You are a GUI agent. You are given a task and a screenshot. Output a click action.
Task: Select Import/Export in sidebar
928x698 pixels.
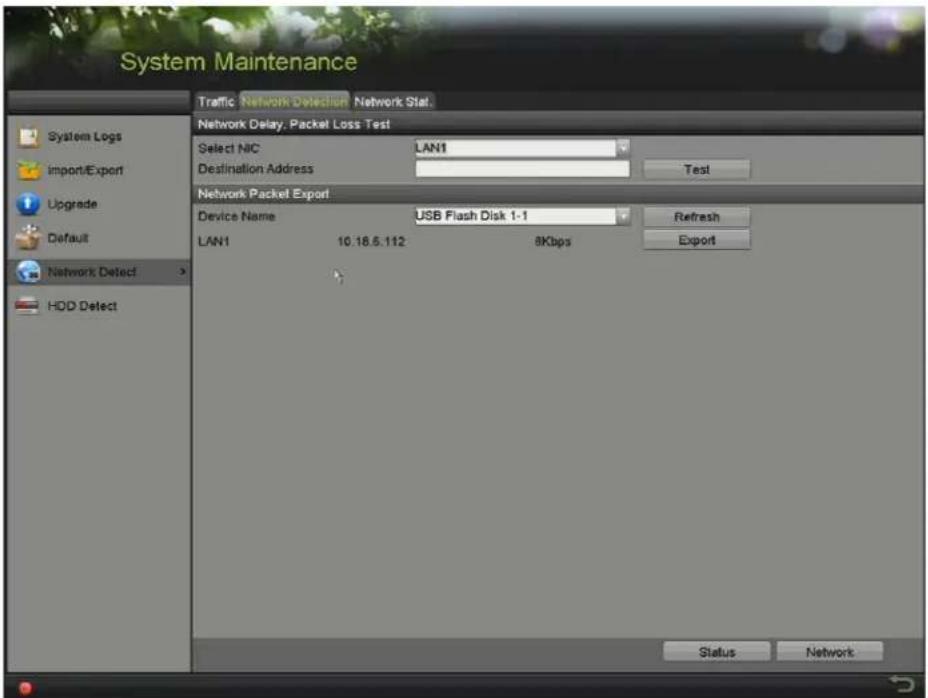click(x=85, y=171)
